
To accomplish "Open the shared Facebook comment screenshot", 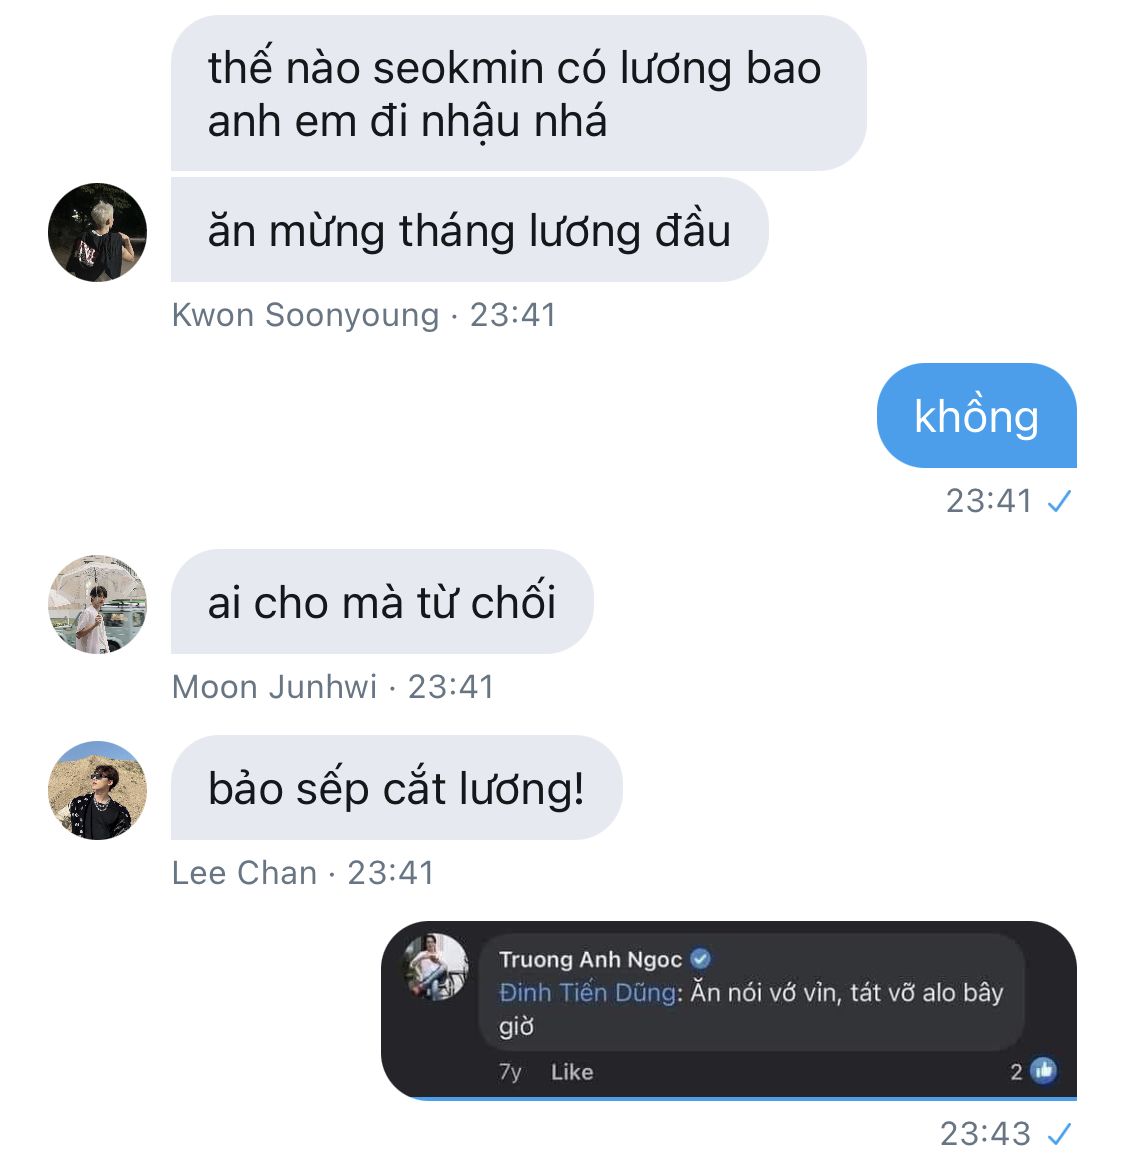I will pyautogui.click(x=729, y=1011).
